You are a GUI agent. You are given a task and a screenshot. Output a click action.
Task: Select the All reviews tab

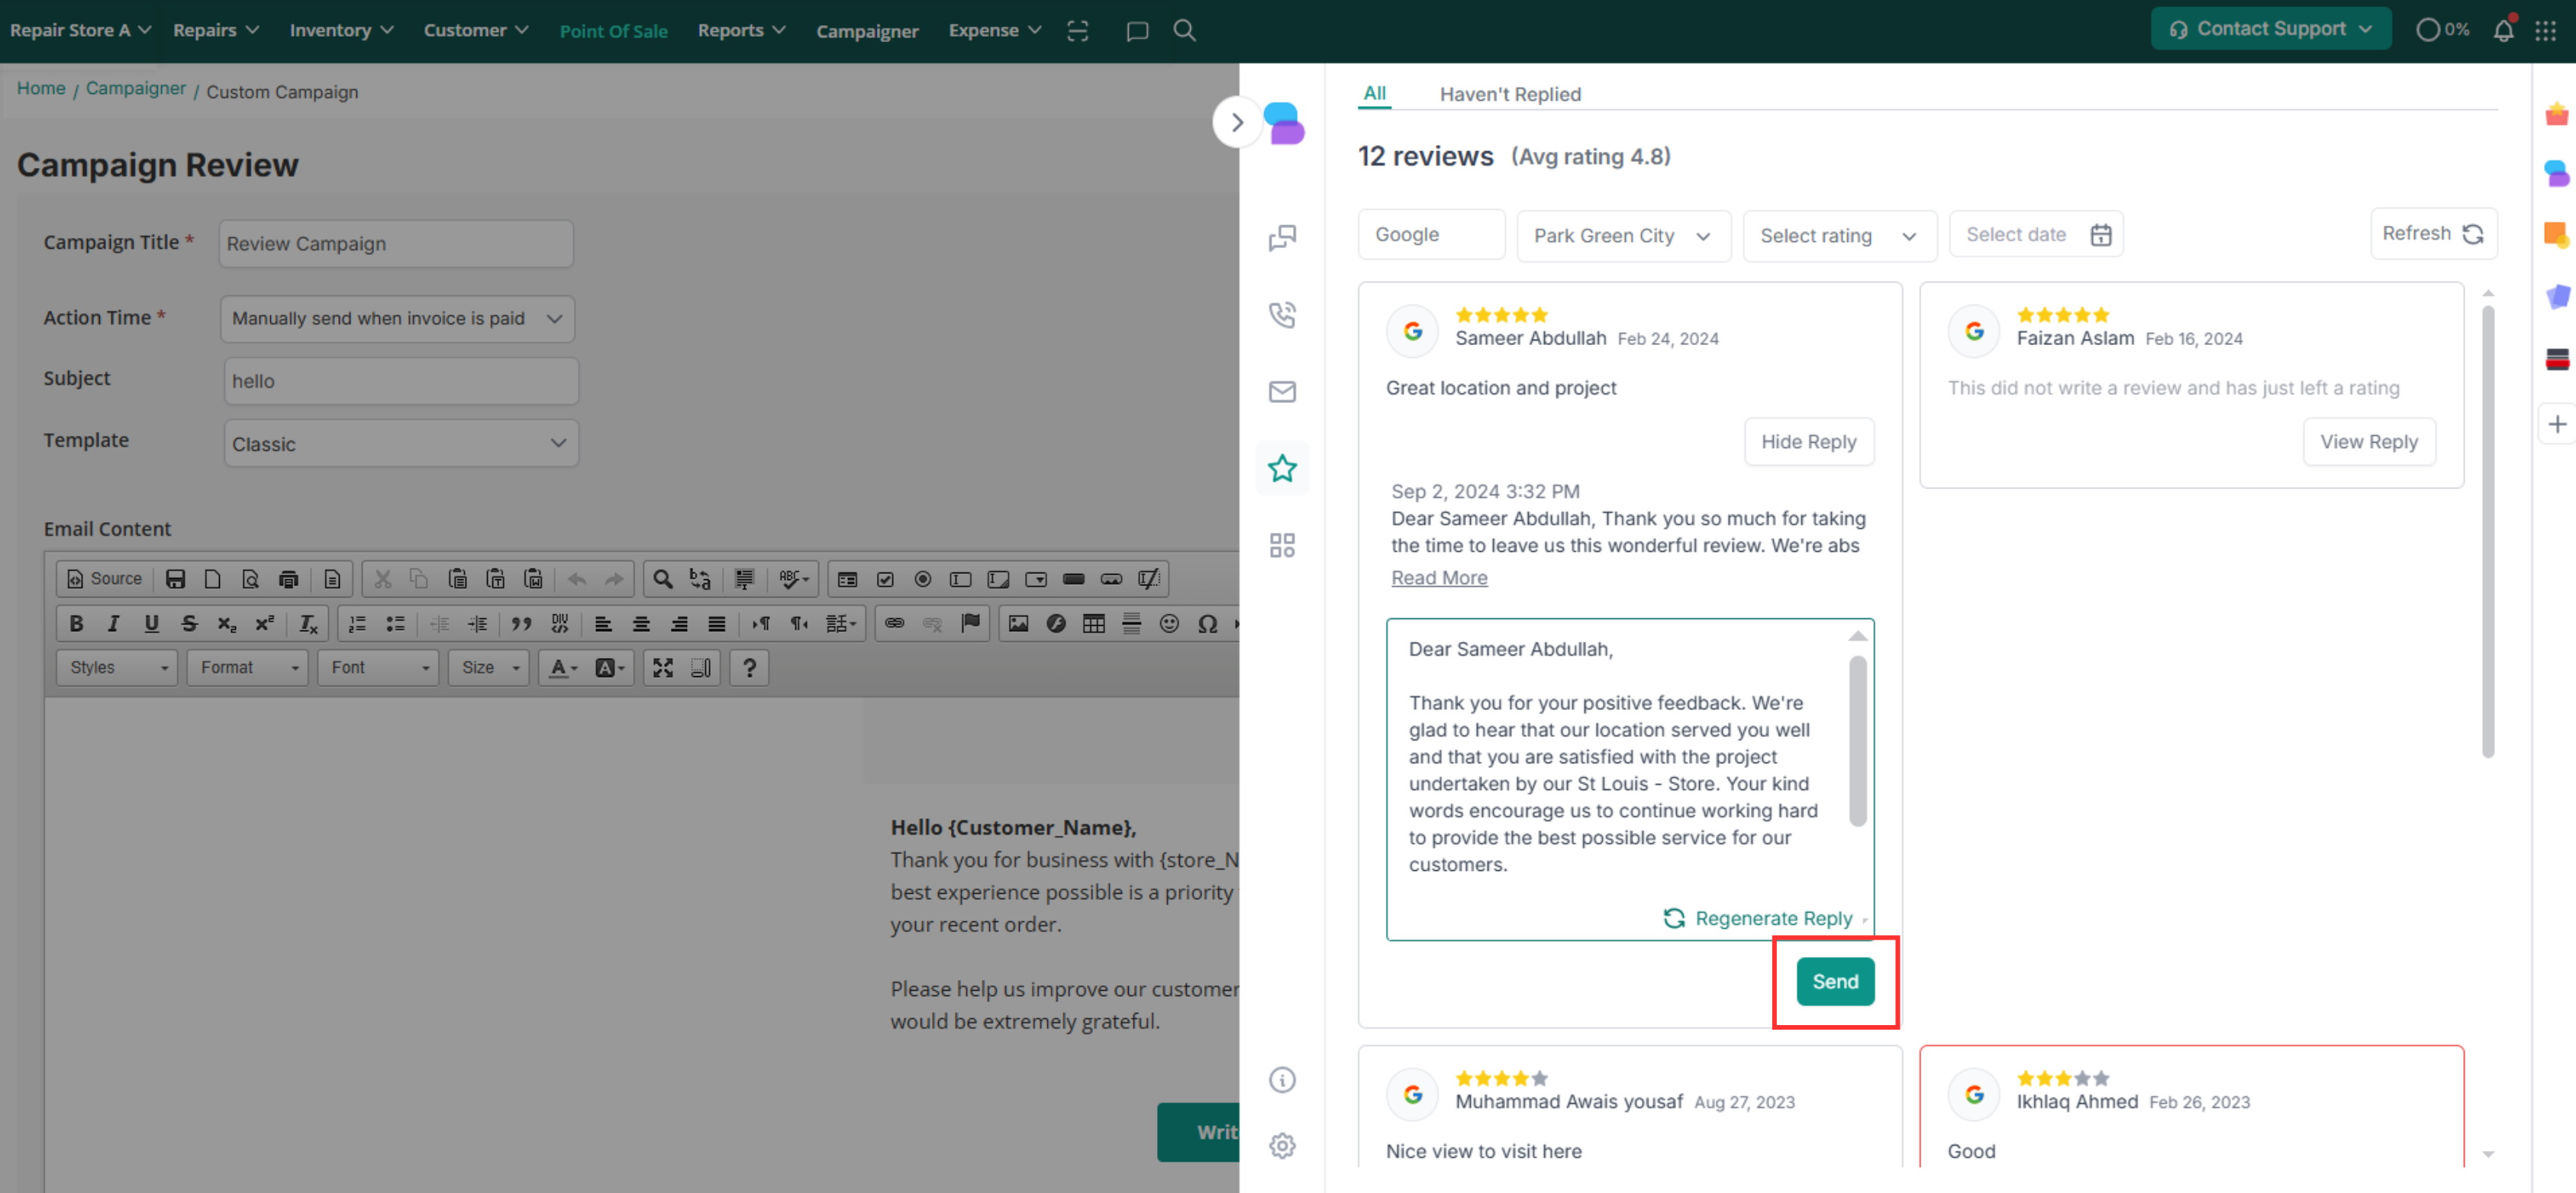tap(1374, 93)
